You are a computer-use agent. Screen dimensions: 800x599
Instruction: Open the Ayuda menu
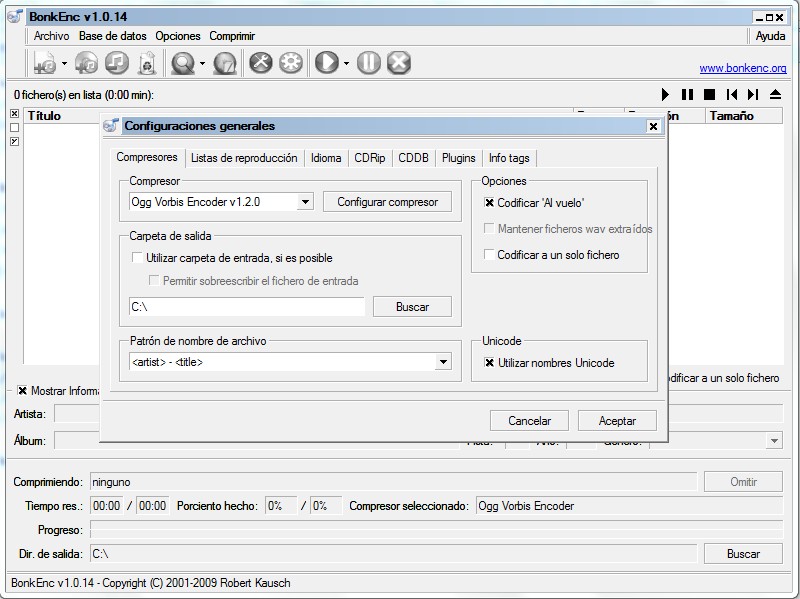[770, 36]
